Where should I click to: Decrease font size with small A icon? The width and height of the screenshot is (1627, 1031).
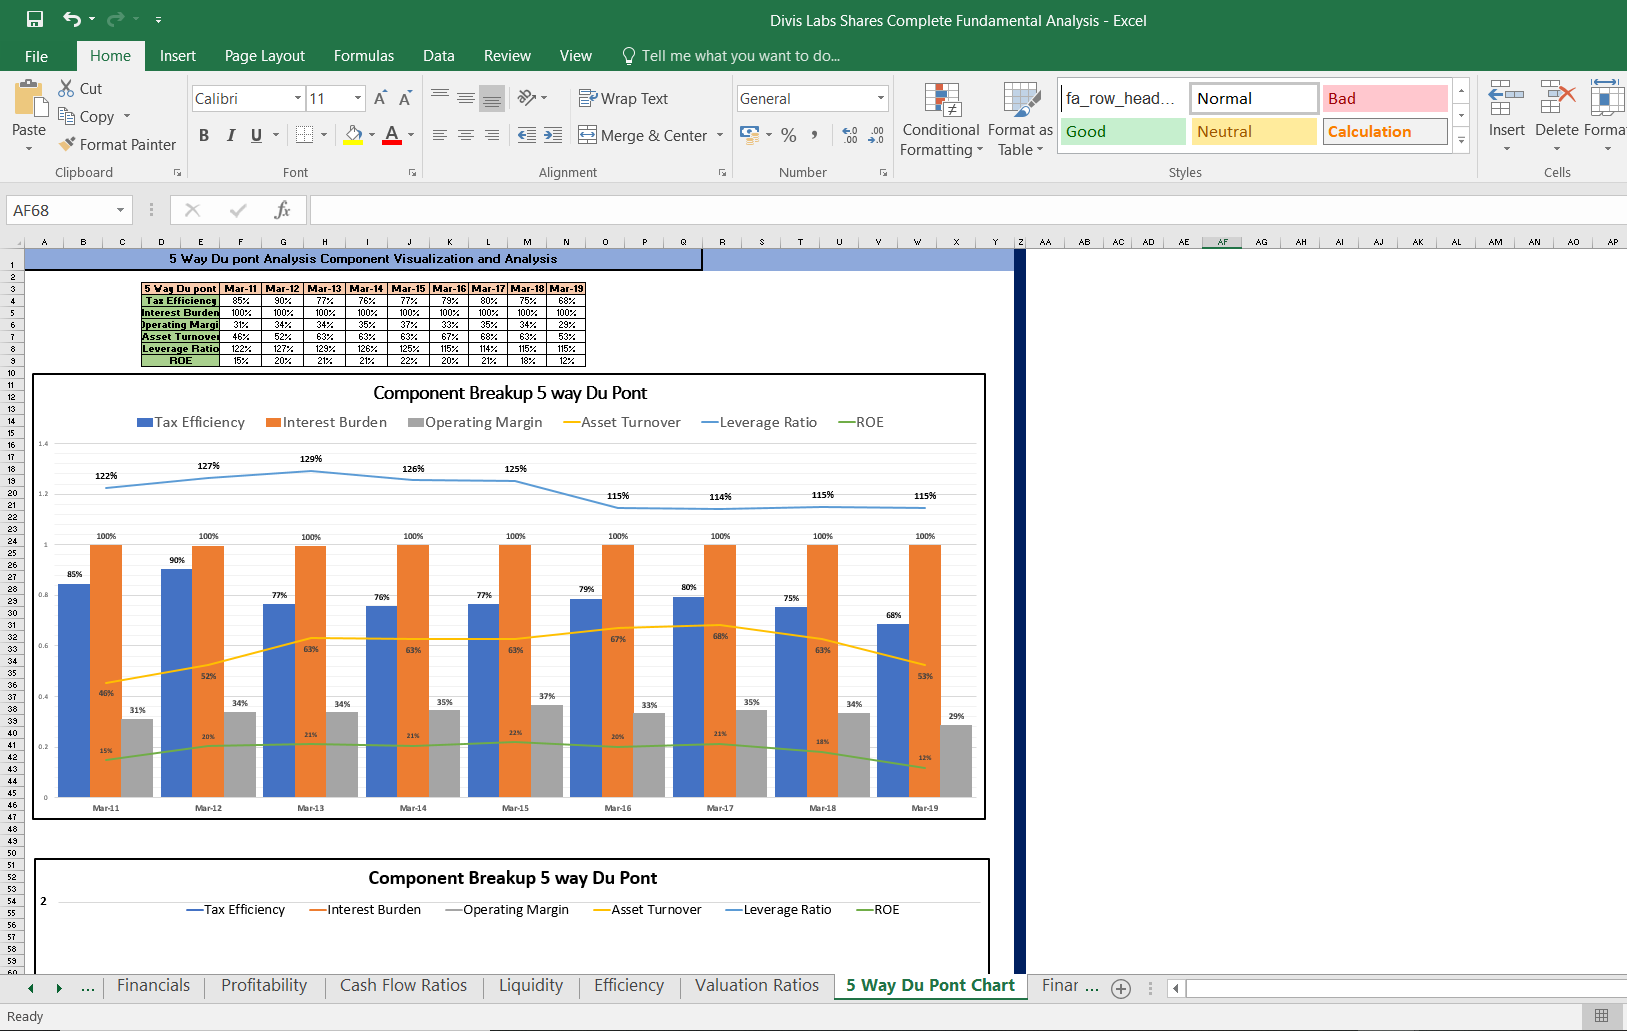(x=405, y=98)
